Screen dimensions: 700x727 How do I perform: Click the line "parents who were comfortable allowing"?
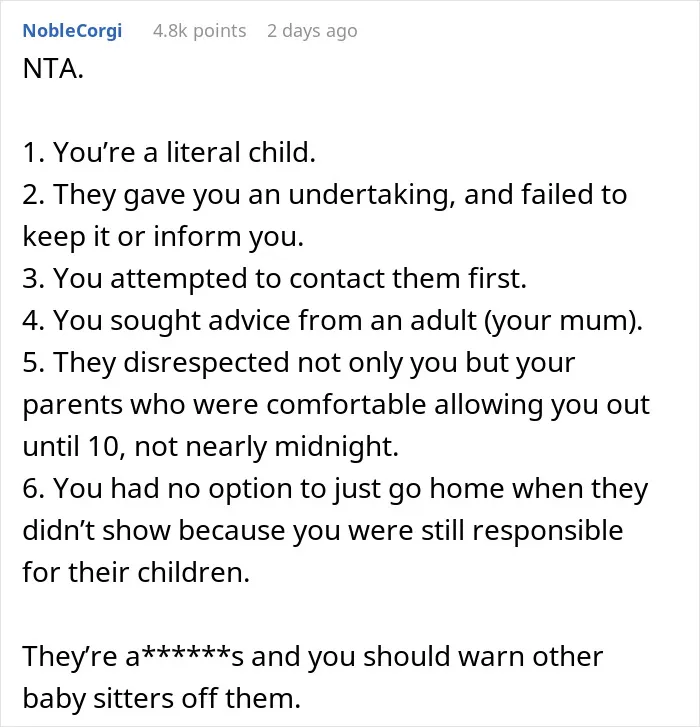336,404
